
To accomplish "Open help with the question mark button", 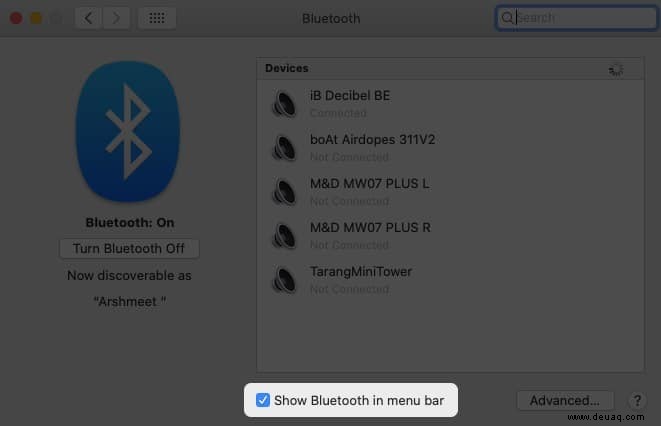I will click(x=637, y=400).
